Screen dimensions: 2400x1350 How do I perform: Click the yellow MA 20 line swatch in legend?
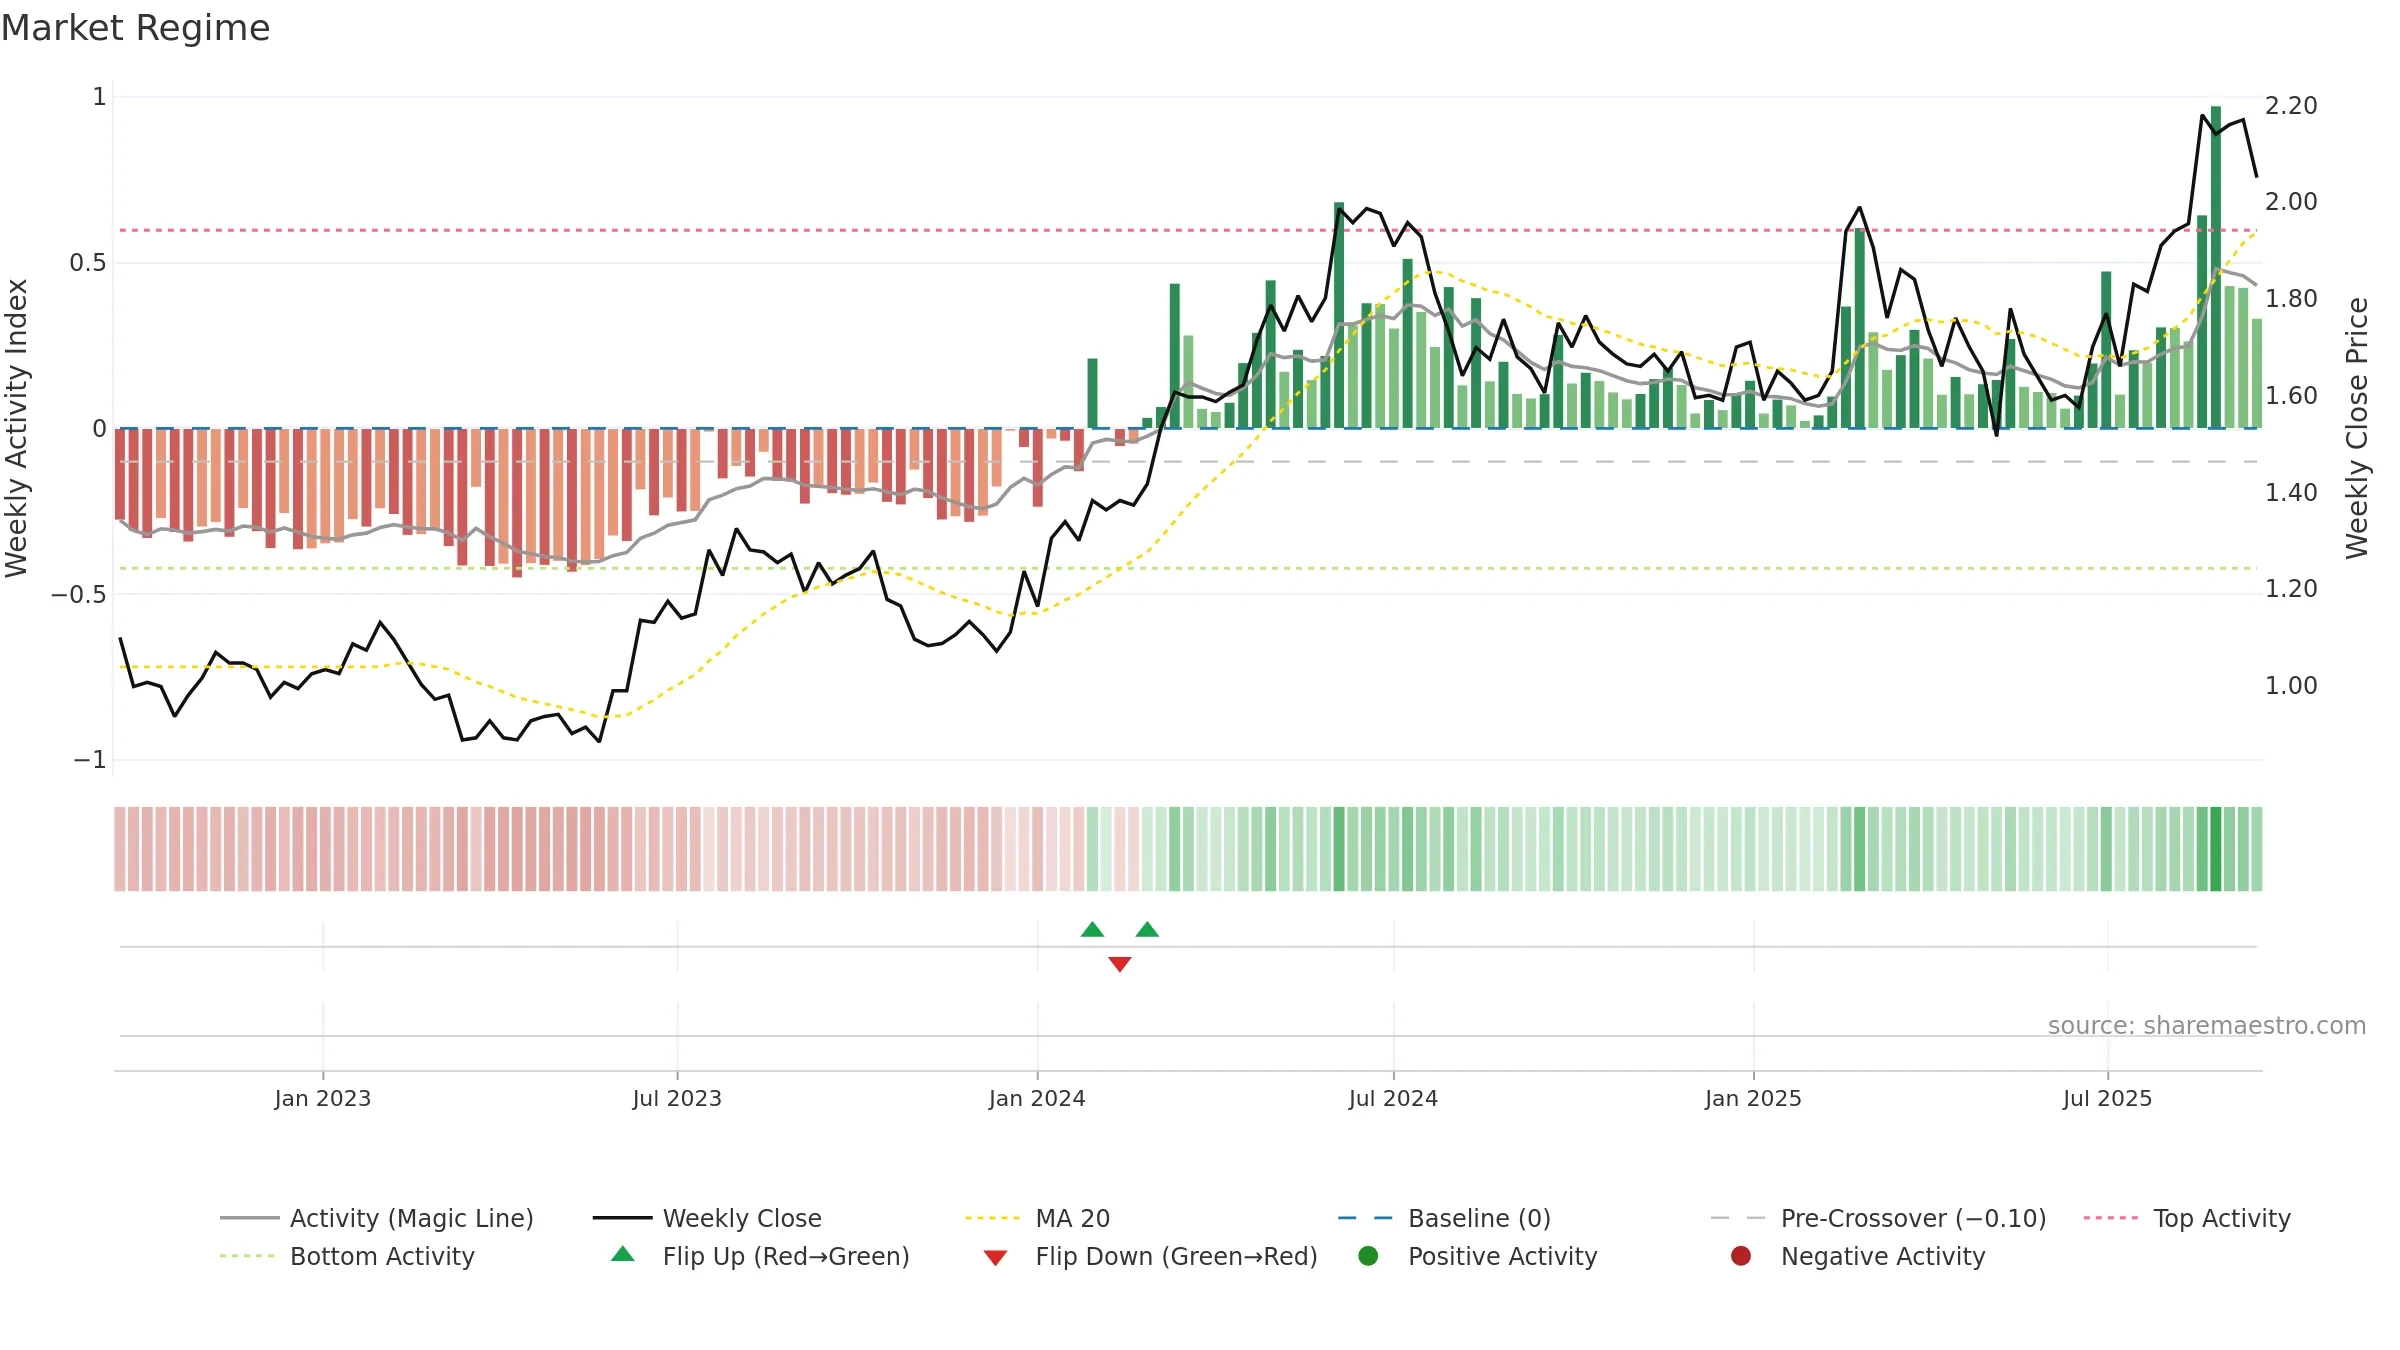pos(992,1218)
